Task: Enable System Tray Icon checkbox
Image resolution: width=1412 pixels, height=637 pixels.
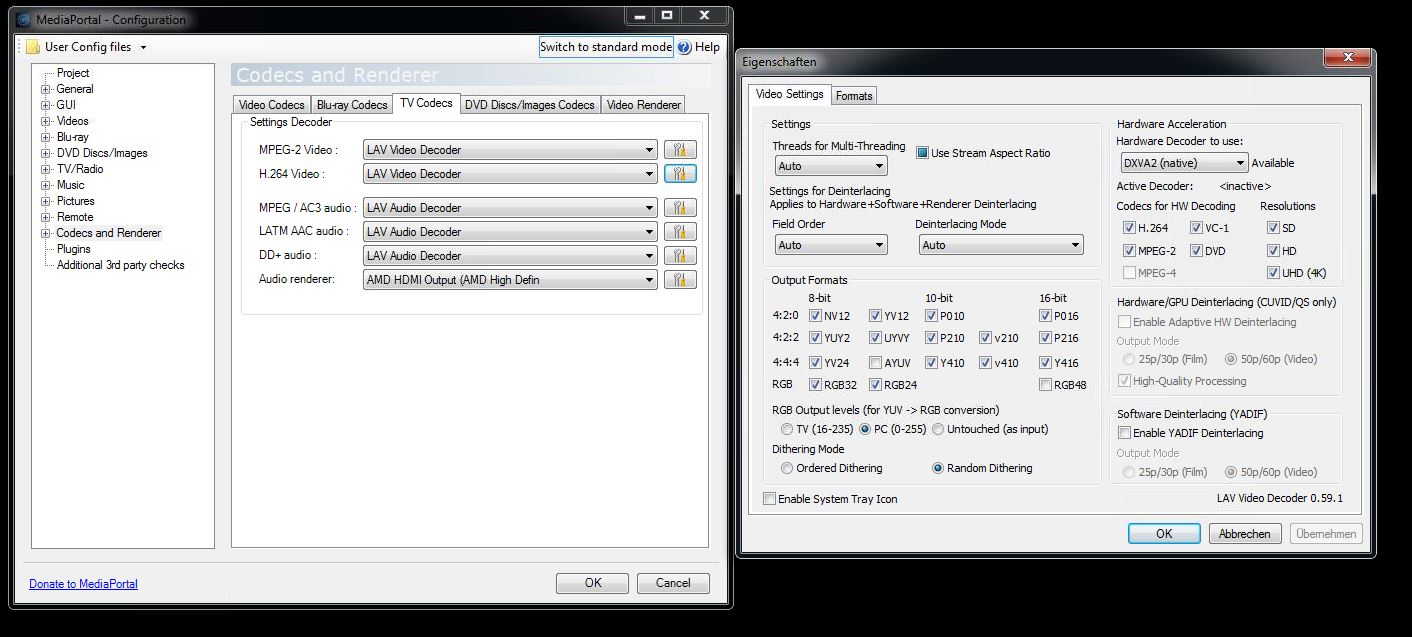Action: 769,499
